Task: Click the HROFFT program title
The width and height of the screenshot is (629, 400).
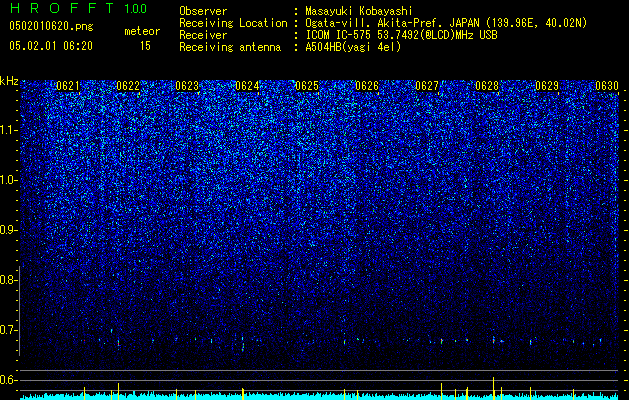Action: click(x=62, y=8)
